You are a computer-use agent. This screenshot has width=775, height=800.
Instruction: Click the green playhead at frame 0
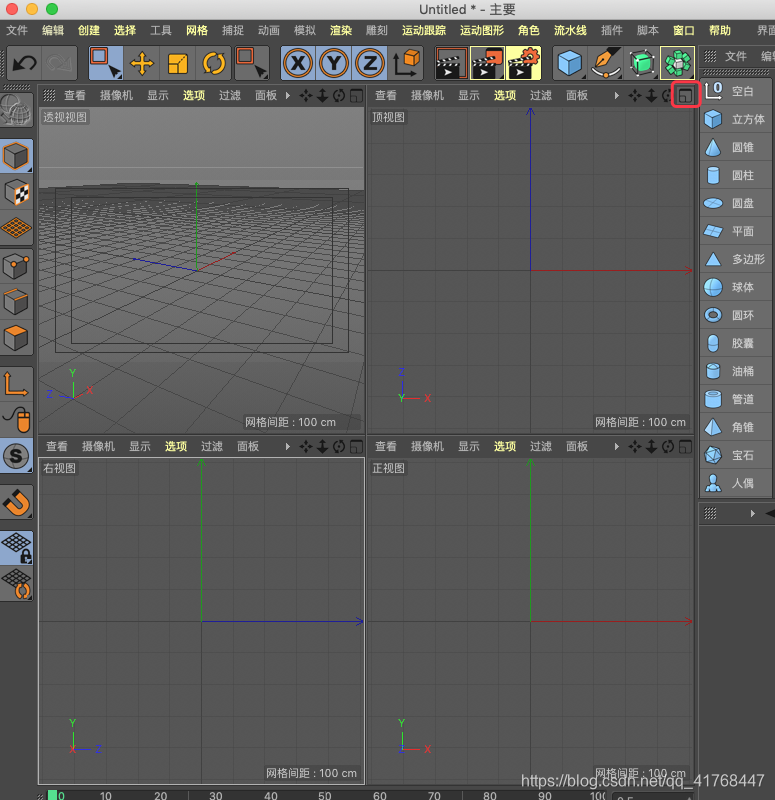pyautogui.click(x=53, y=795)
